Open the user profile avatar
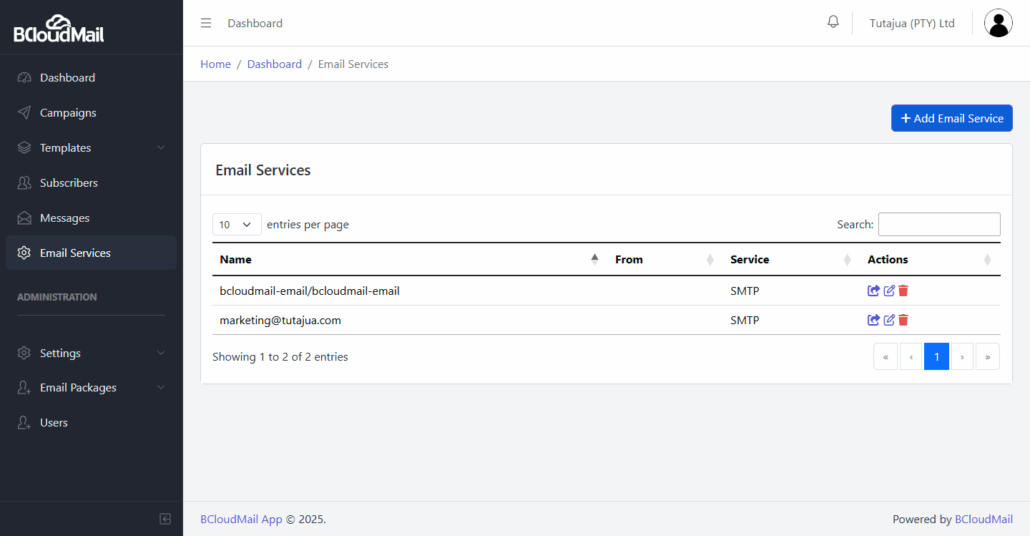 pos(998,23)
